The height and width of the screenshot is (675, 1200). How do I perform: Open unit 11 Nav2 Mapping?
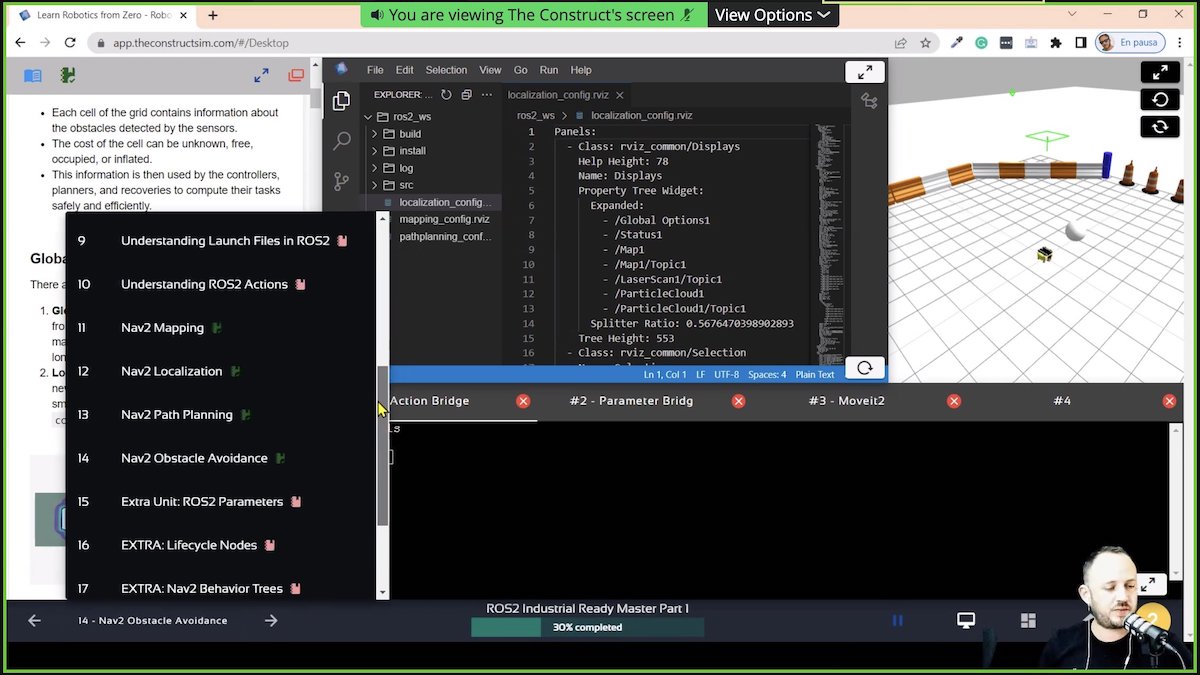pyautogui.click(x=162, y=328)
